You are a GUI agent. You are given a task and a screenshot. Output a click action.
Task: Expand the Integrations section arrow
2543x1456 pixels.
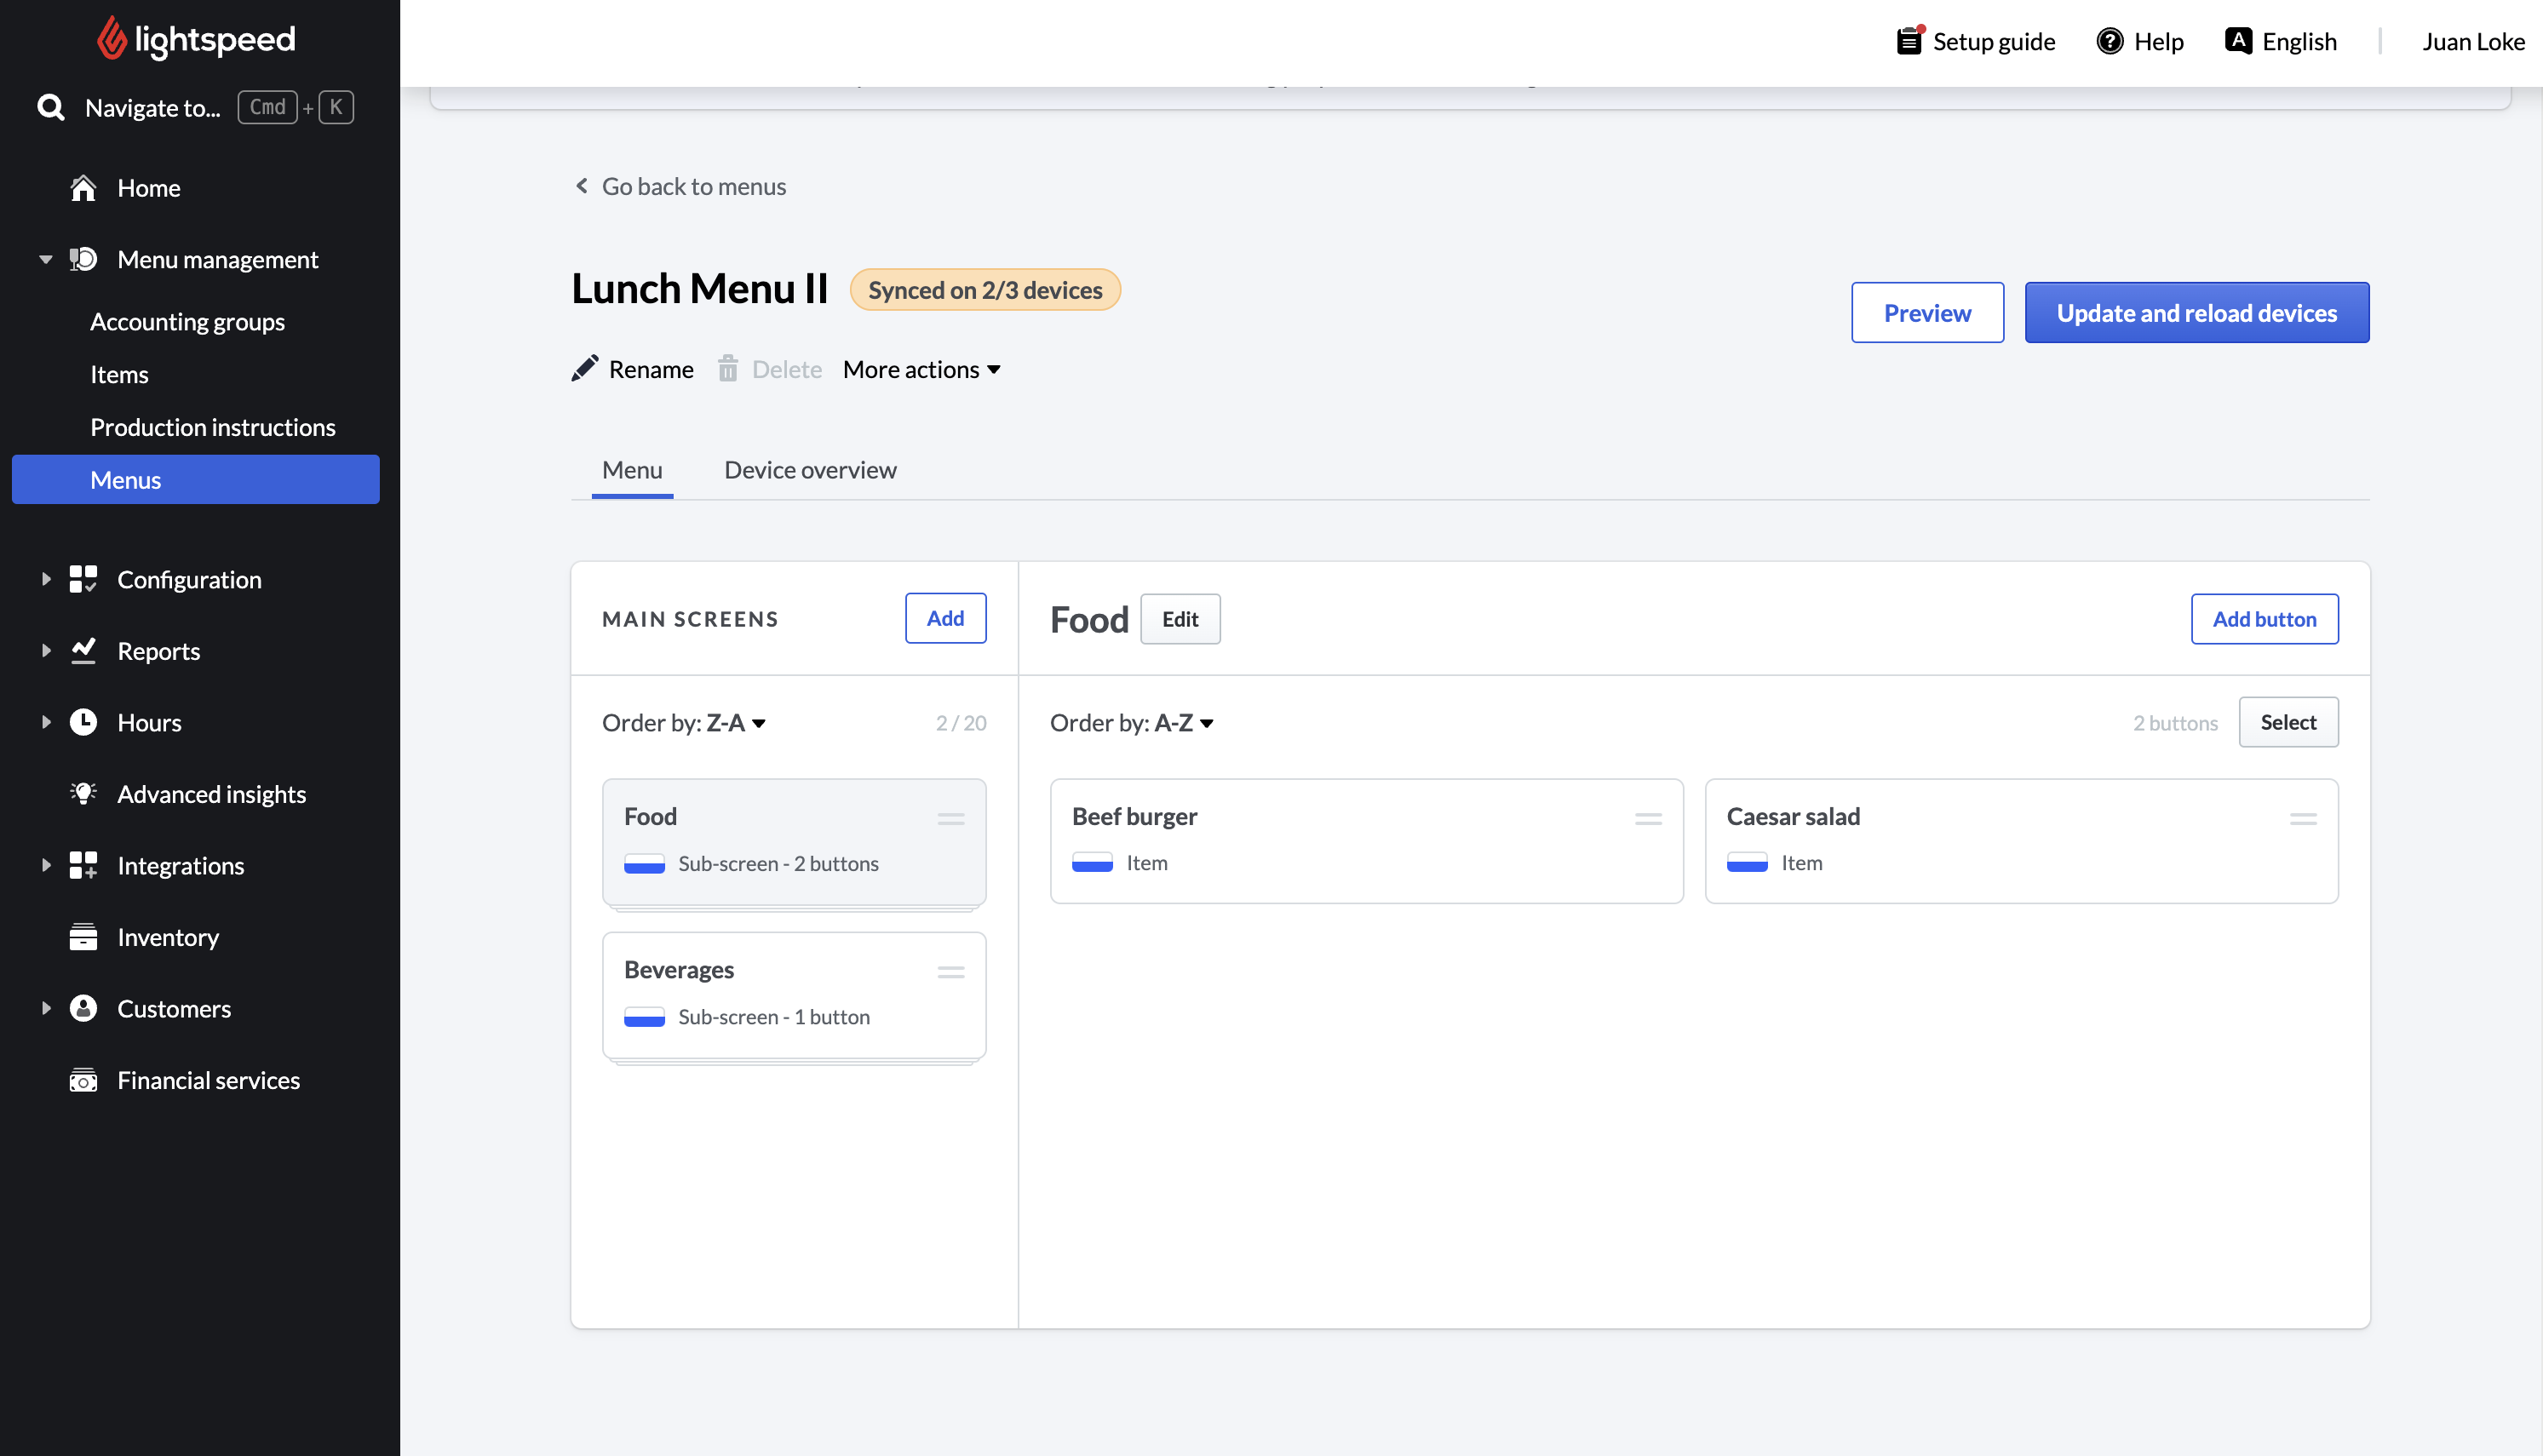(45, 865)
